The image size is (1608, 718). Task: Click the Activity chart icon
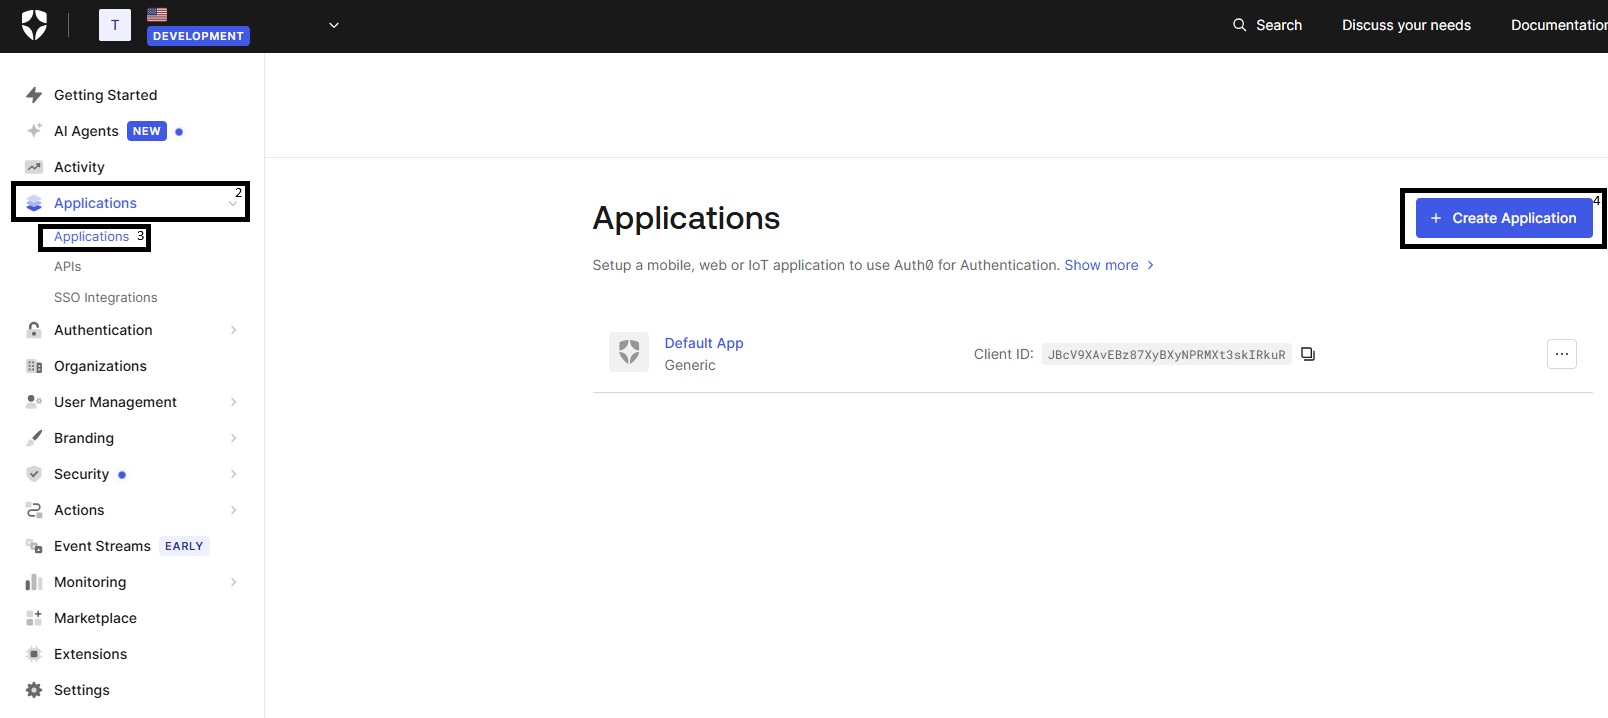34,167
